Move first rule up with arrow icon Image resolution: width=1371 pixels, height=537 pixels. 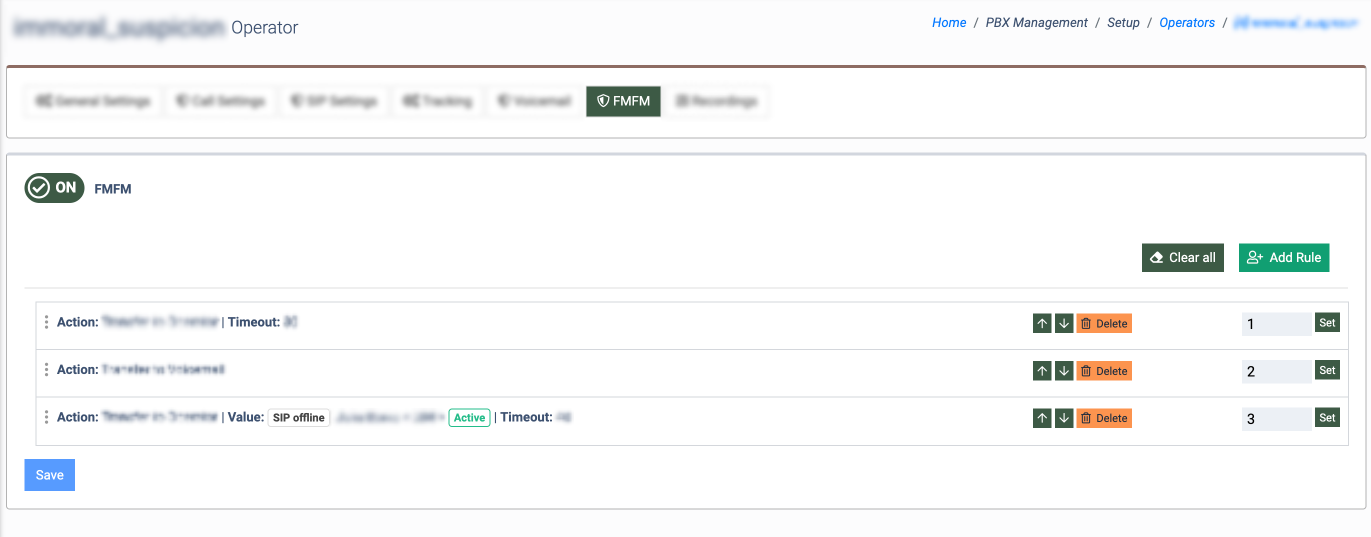[1042, 324]
